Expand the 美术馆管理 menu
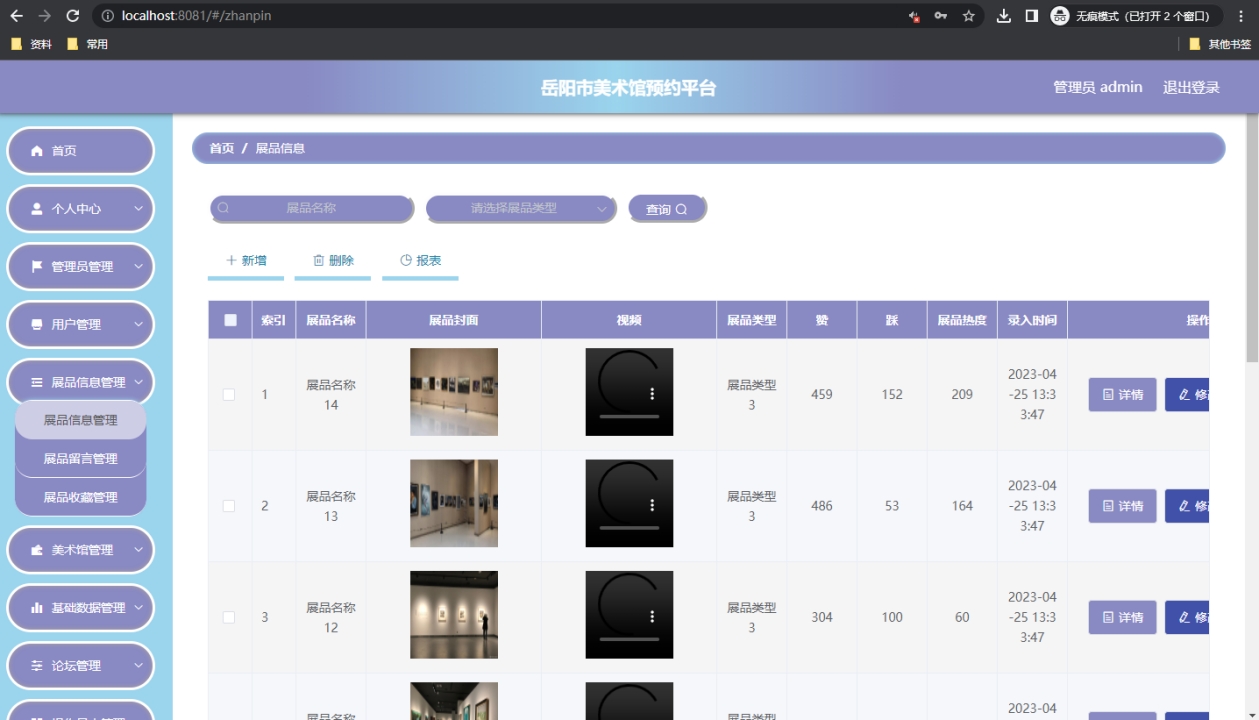This screenshot has width=1259, height=720. tap(81, 549)
